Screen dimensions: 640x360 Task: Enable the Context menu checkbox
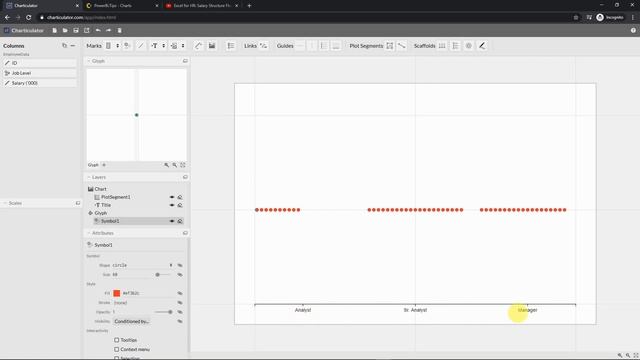(x=117, y=349)
